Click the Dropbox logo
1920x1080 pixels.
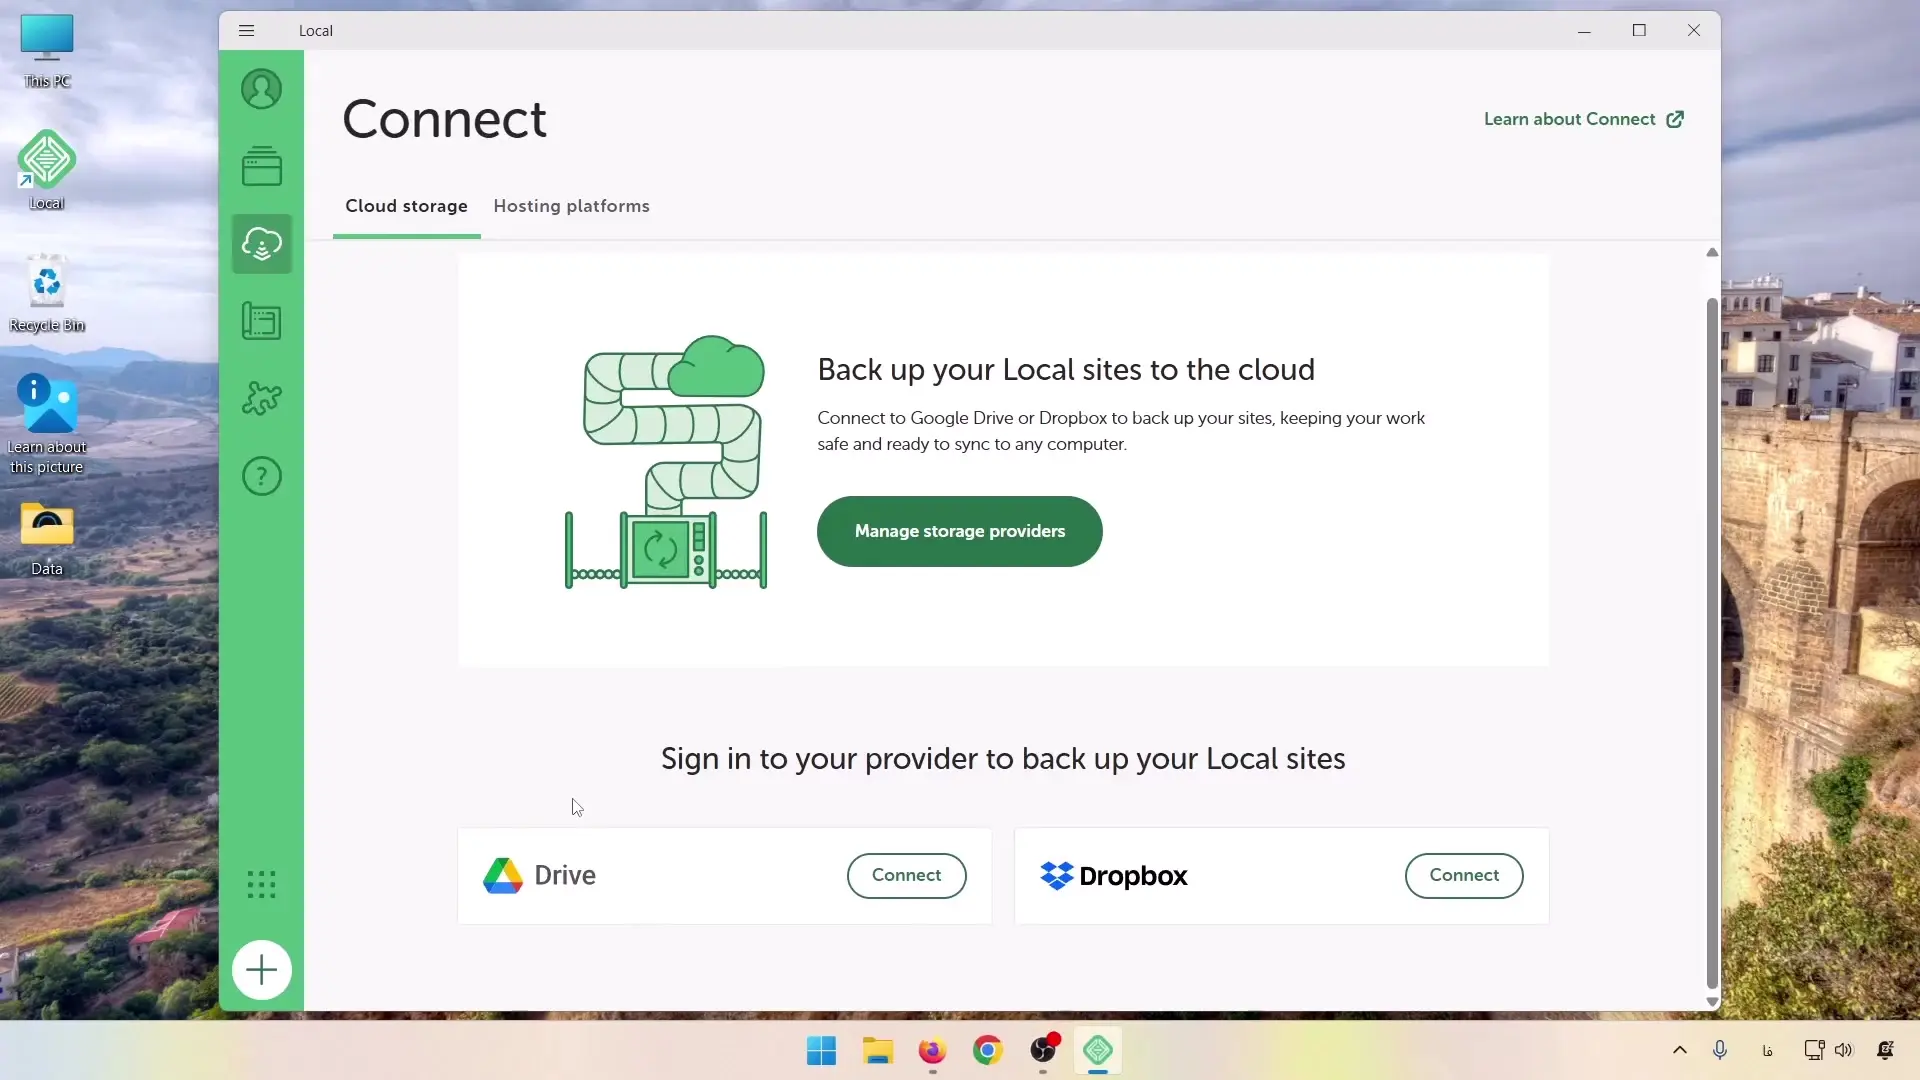click(x=1113, y=876)
